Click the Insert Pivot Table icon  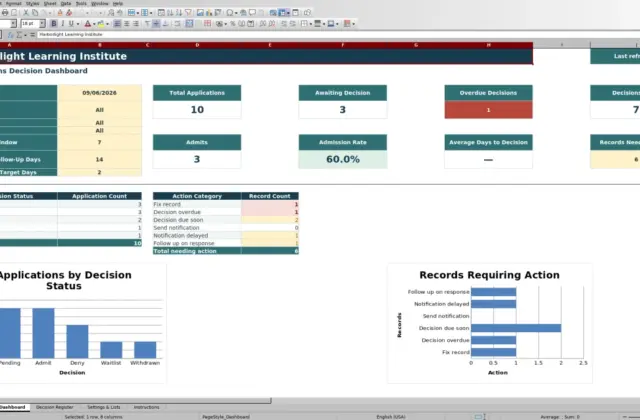(x=218, y=13)
